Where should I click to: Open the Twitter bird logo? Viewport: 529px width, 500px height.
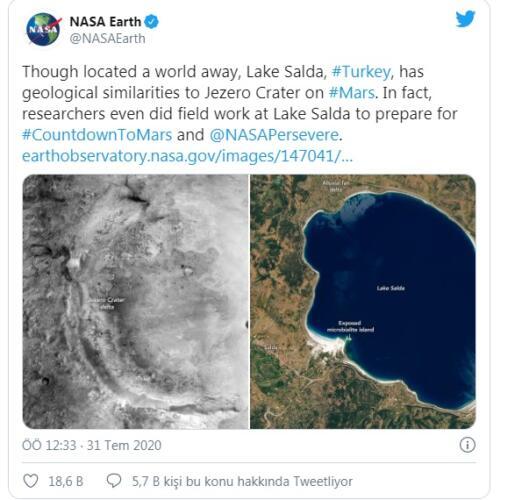pyautogui.click(x=465, y=19)
